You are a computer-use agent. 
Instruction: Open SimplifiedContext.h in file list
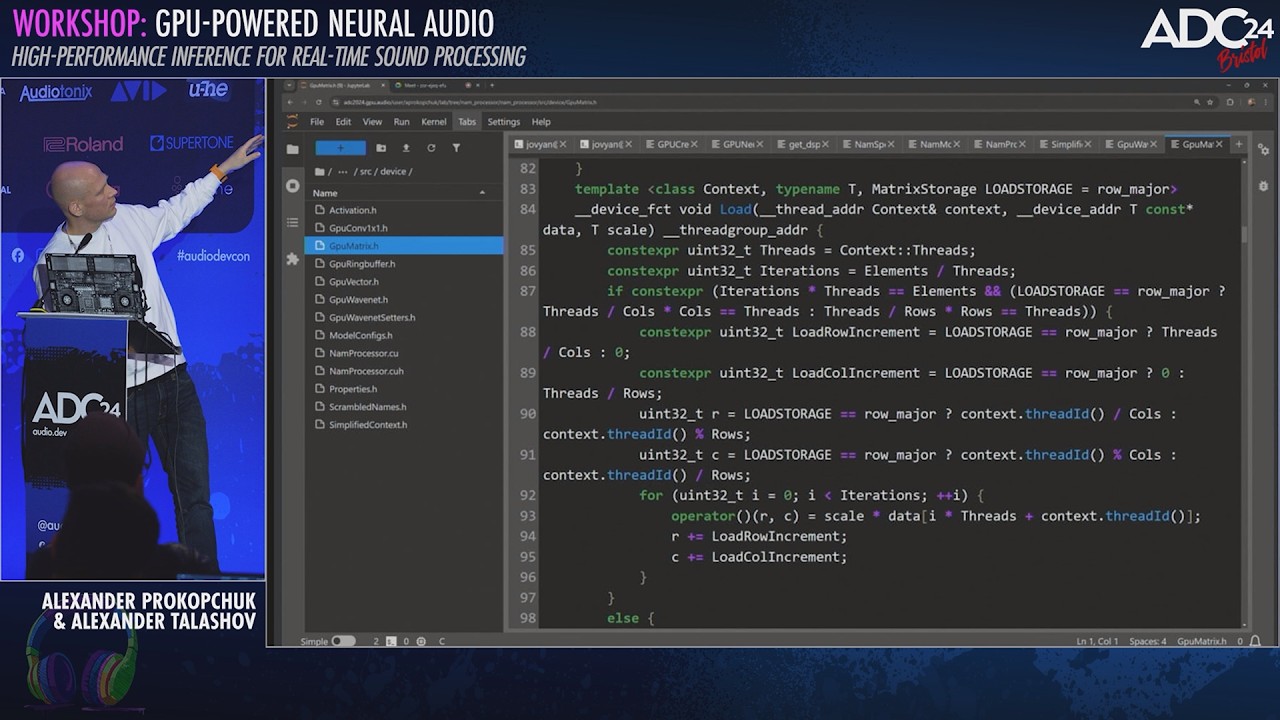click(x=404, y=425)
